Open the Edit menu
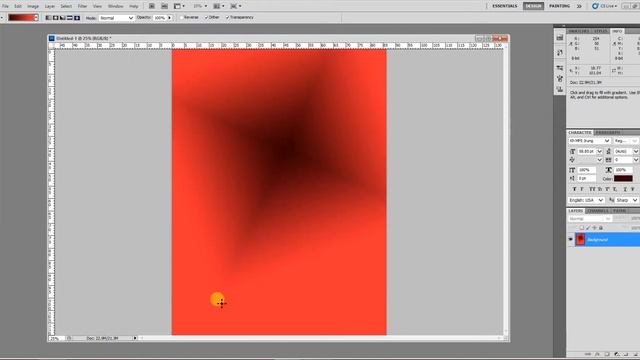The image size is (640, 360). (18, 7)
